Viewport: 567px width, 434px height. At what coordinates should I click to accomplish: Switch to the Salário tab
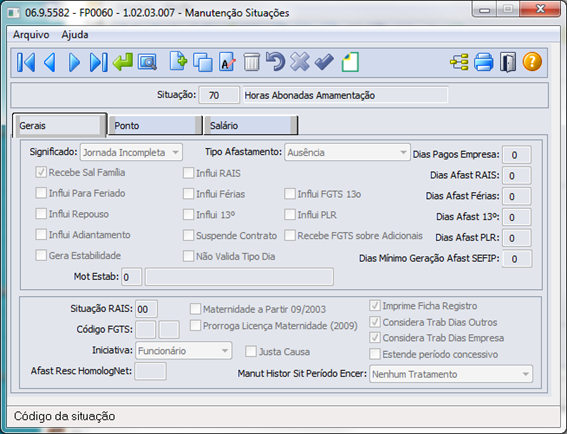pos(251,125)
